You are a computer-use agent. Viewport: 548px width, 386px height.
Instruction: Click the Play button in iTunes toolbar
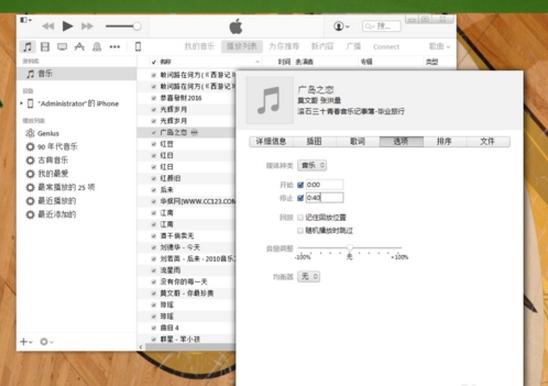67,26
